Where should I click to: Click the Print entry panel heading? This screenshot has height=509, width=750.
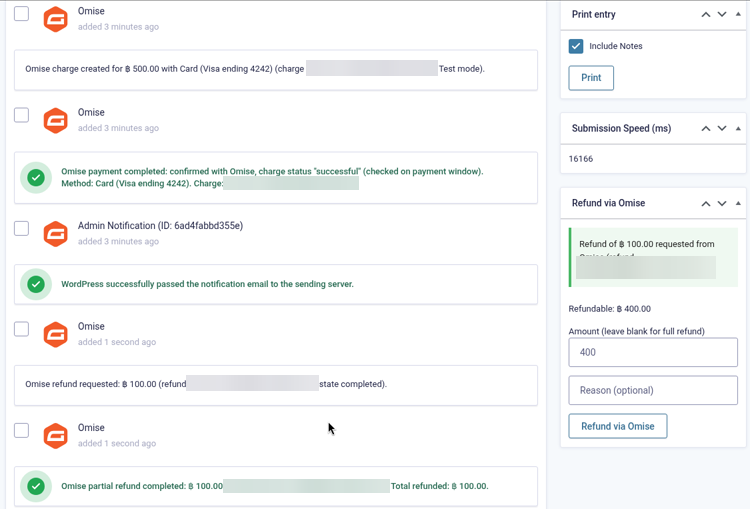(x=594, y=14)
